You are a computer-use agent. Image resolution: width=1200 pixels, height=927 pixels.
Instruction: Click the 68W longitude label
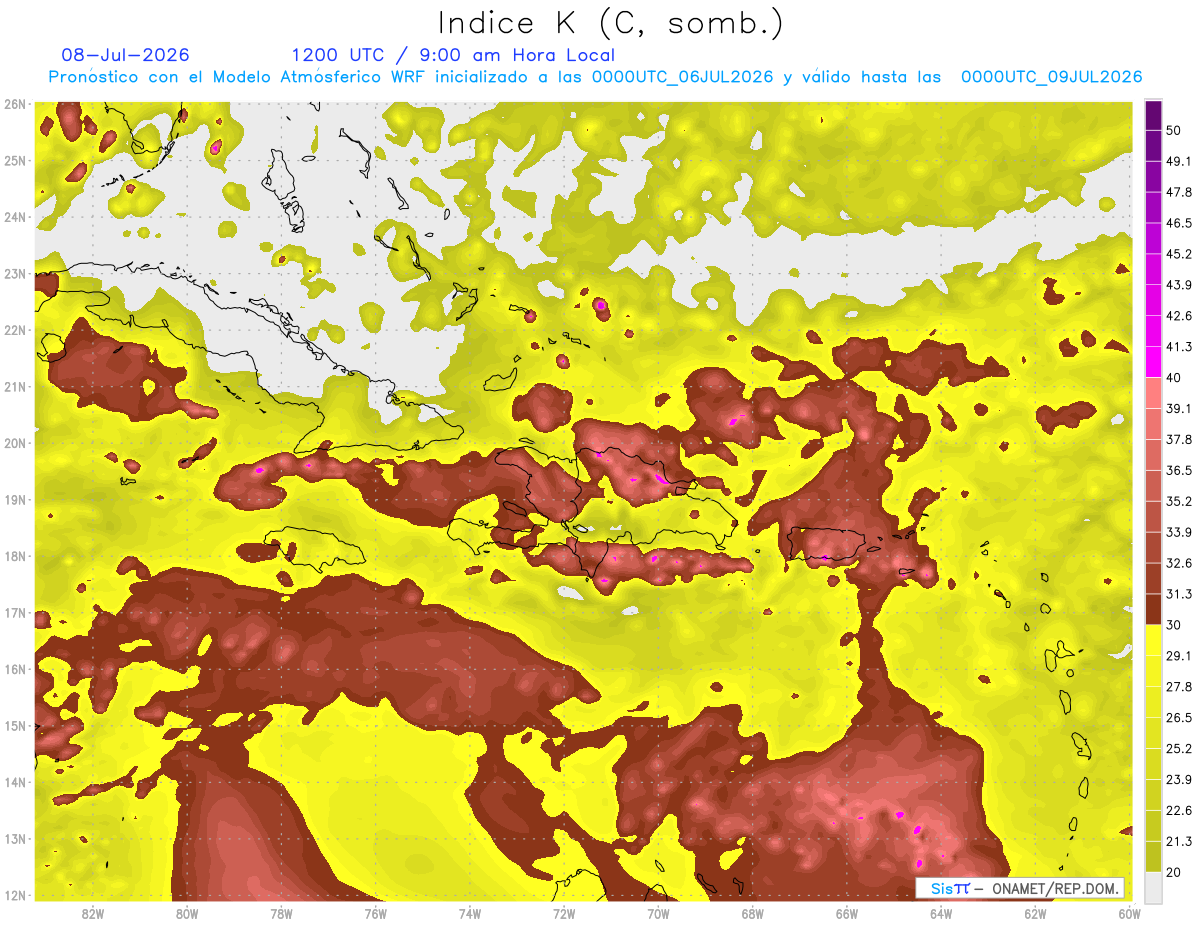pyautogui.click(x=753, y=914)
